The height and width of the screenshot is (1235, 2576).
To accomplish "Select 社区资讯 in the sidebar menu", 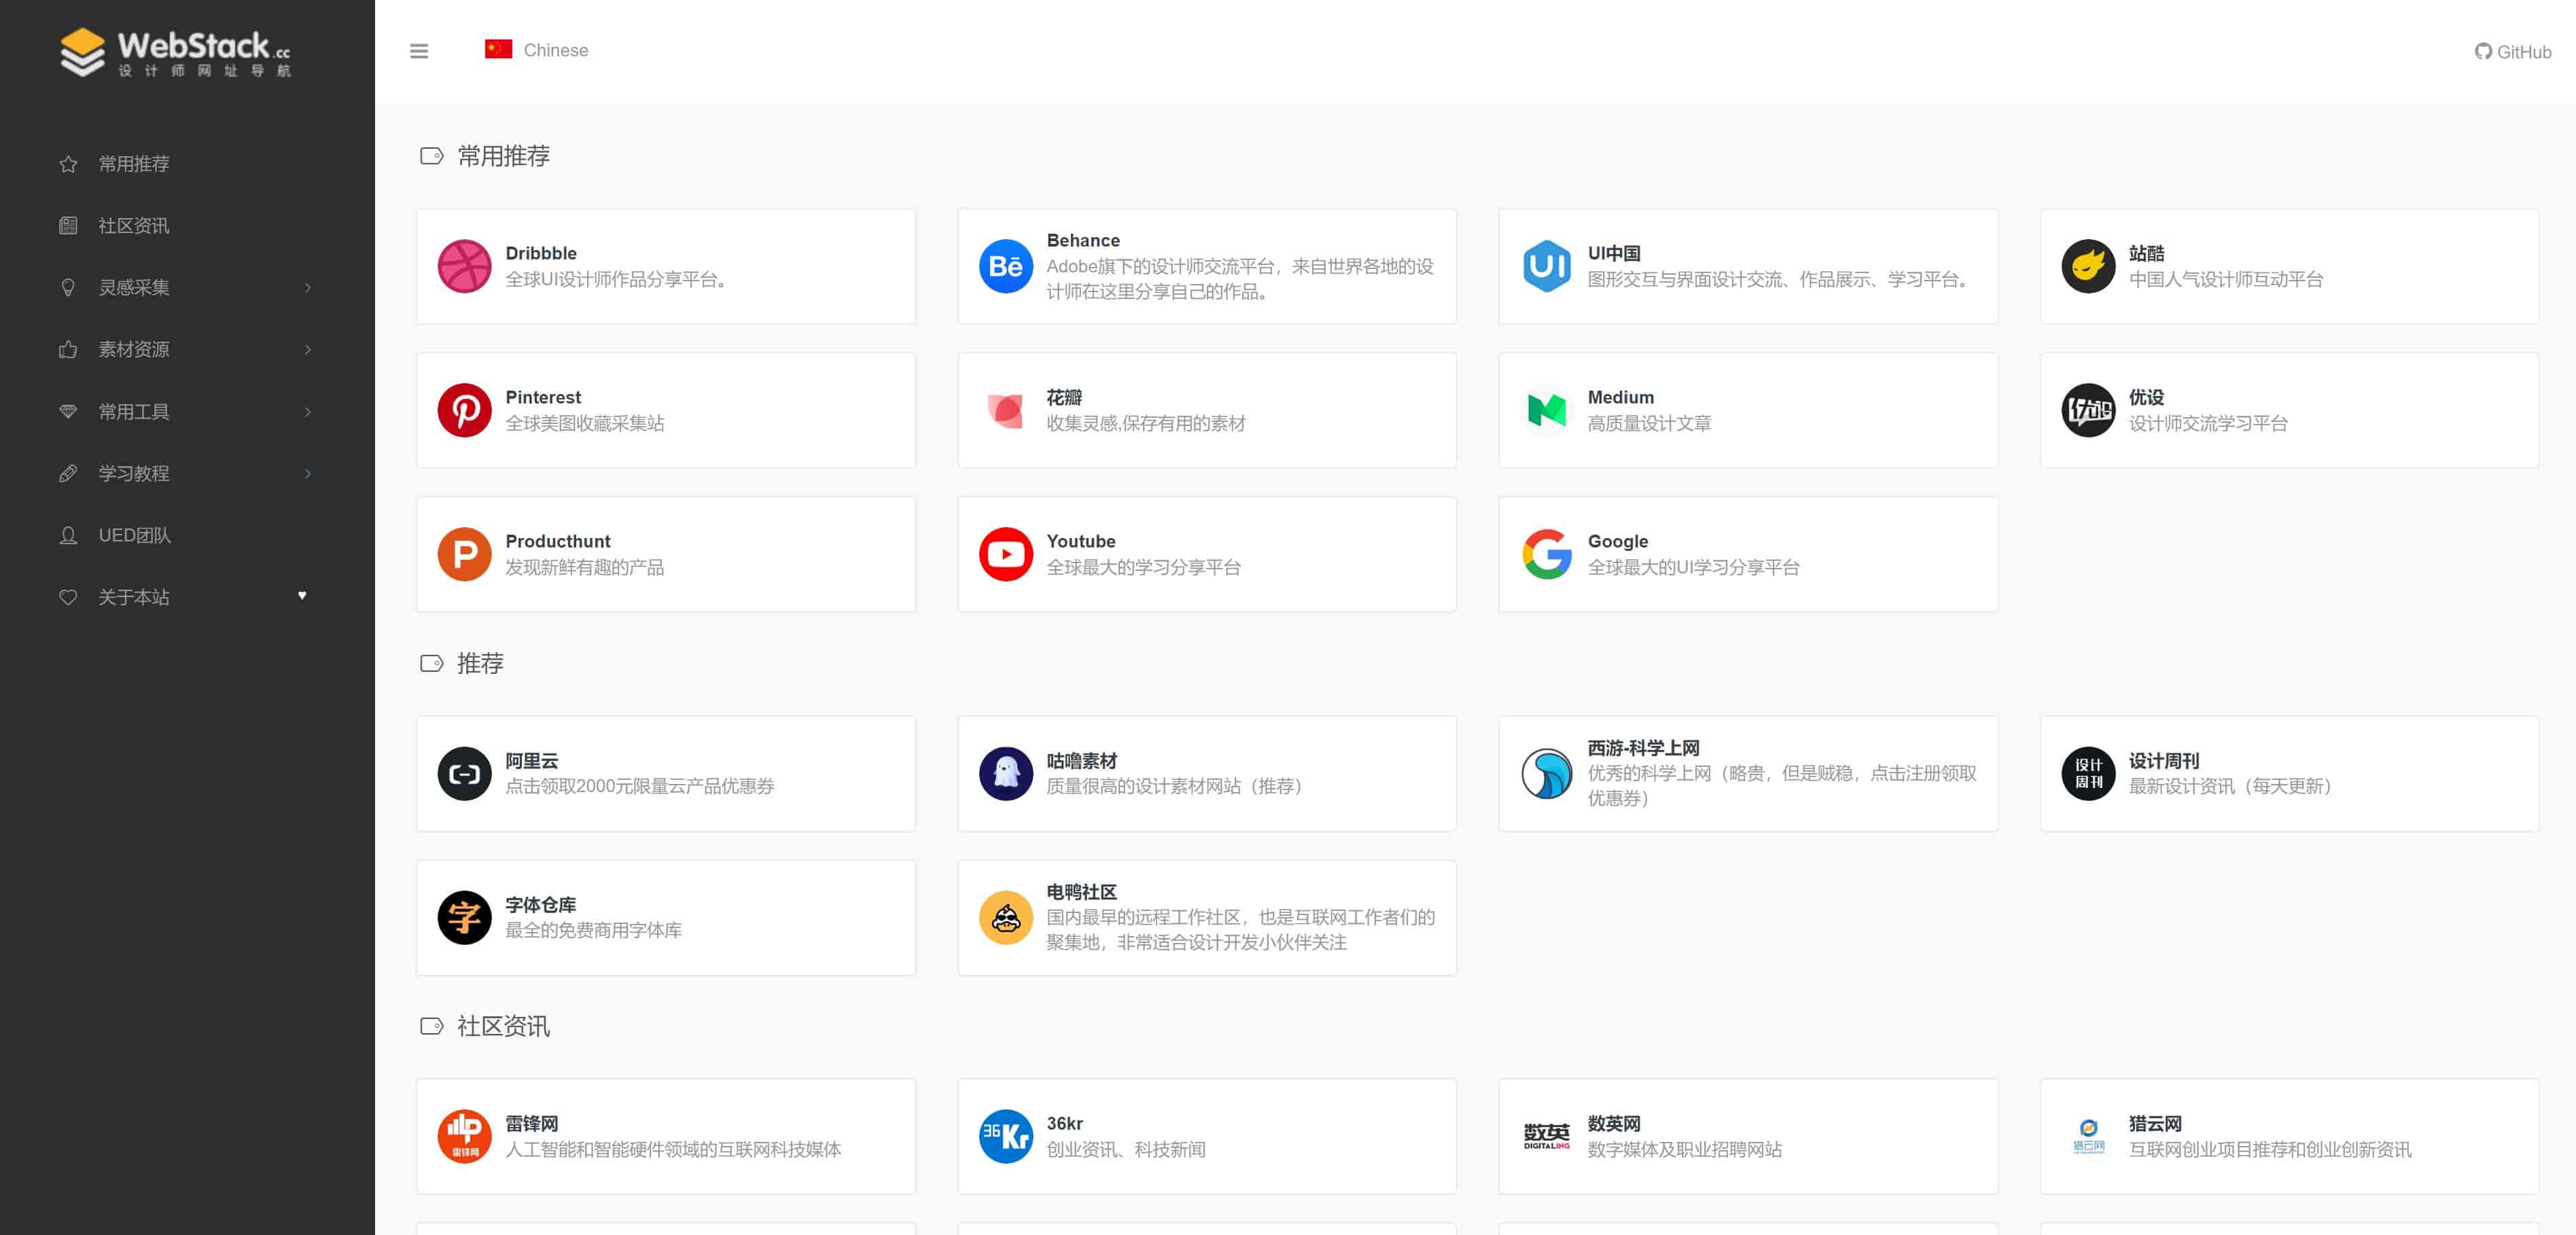I will 134,226.
